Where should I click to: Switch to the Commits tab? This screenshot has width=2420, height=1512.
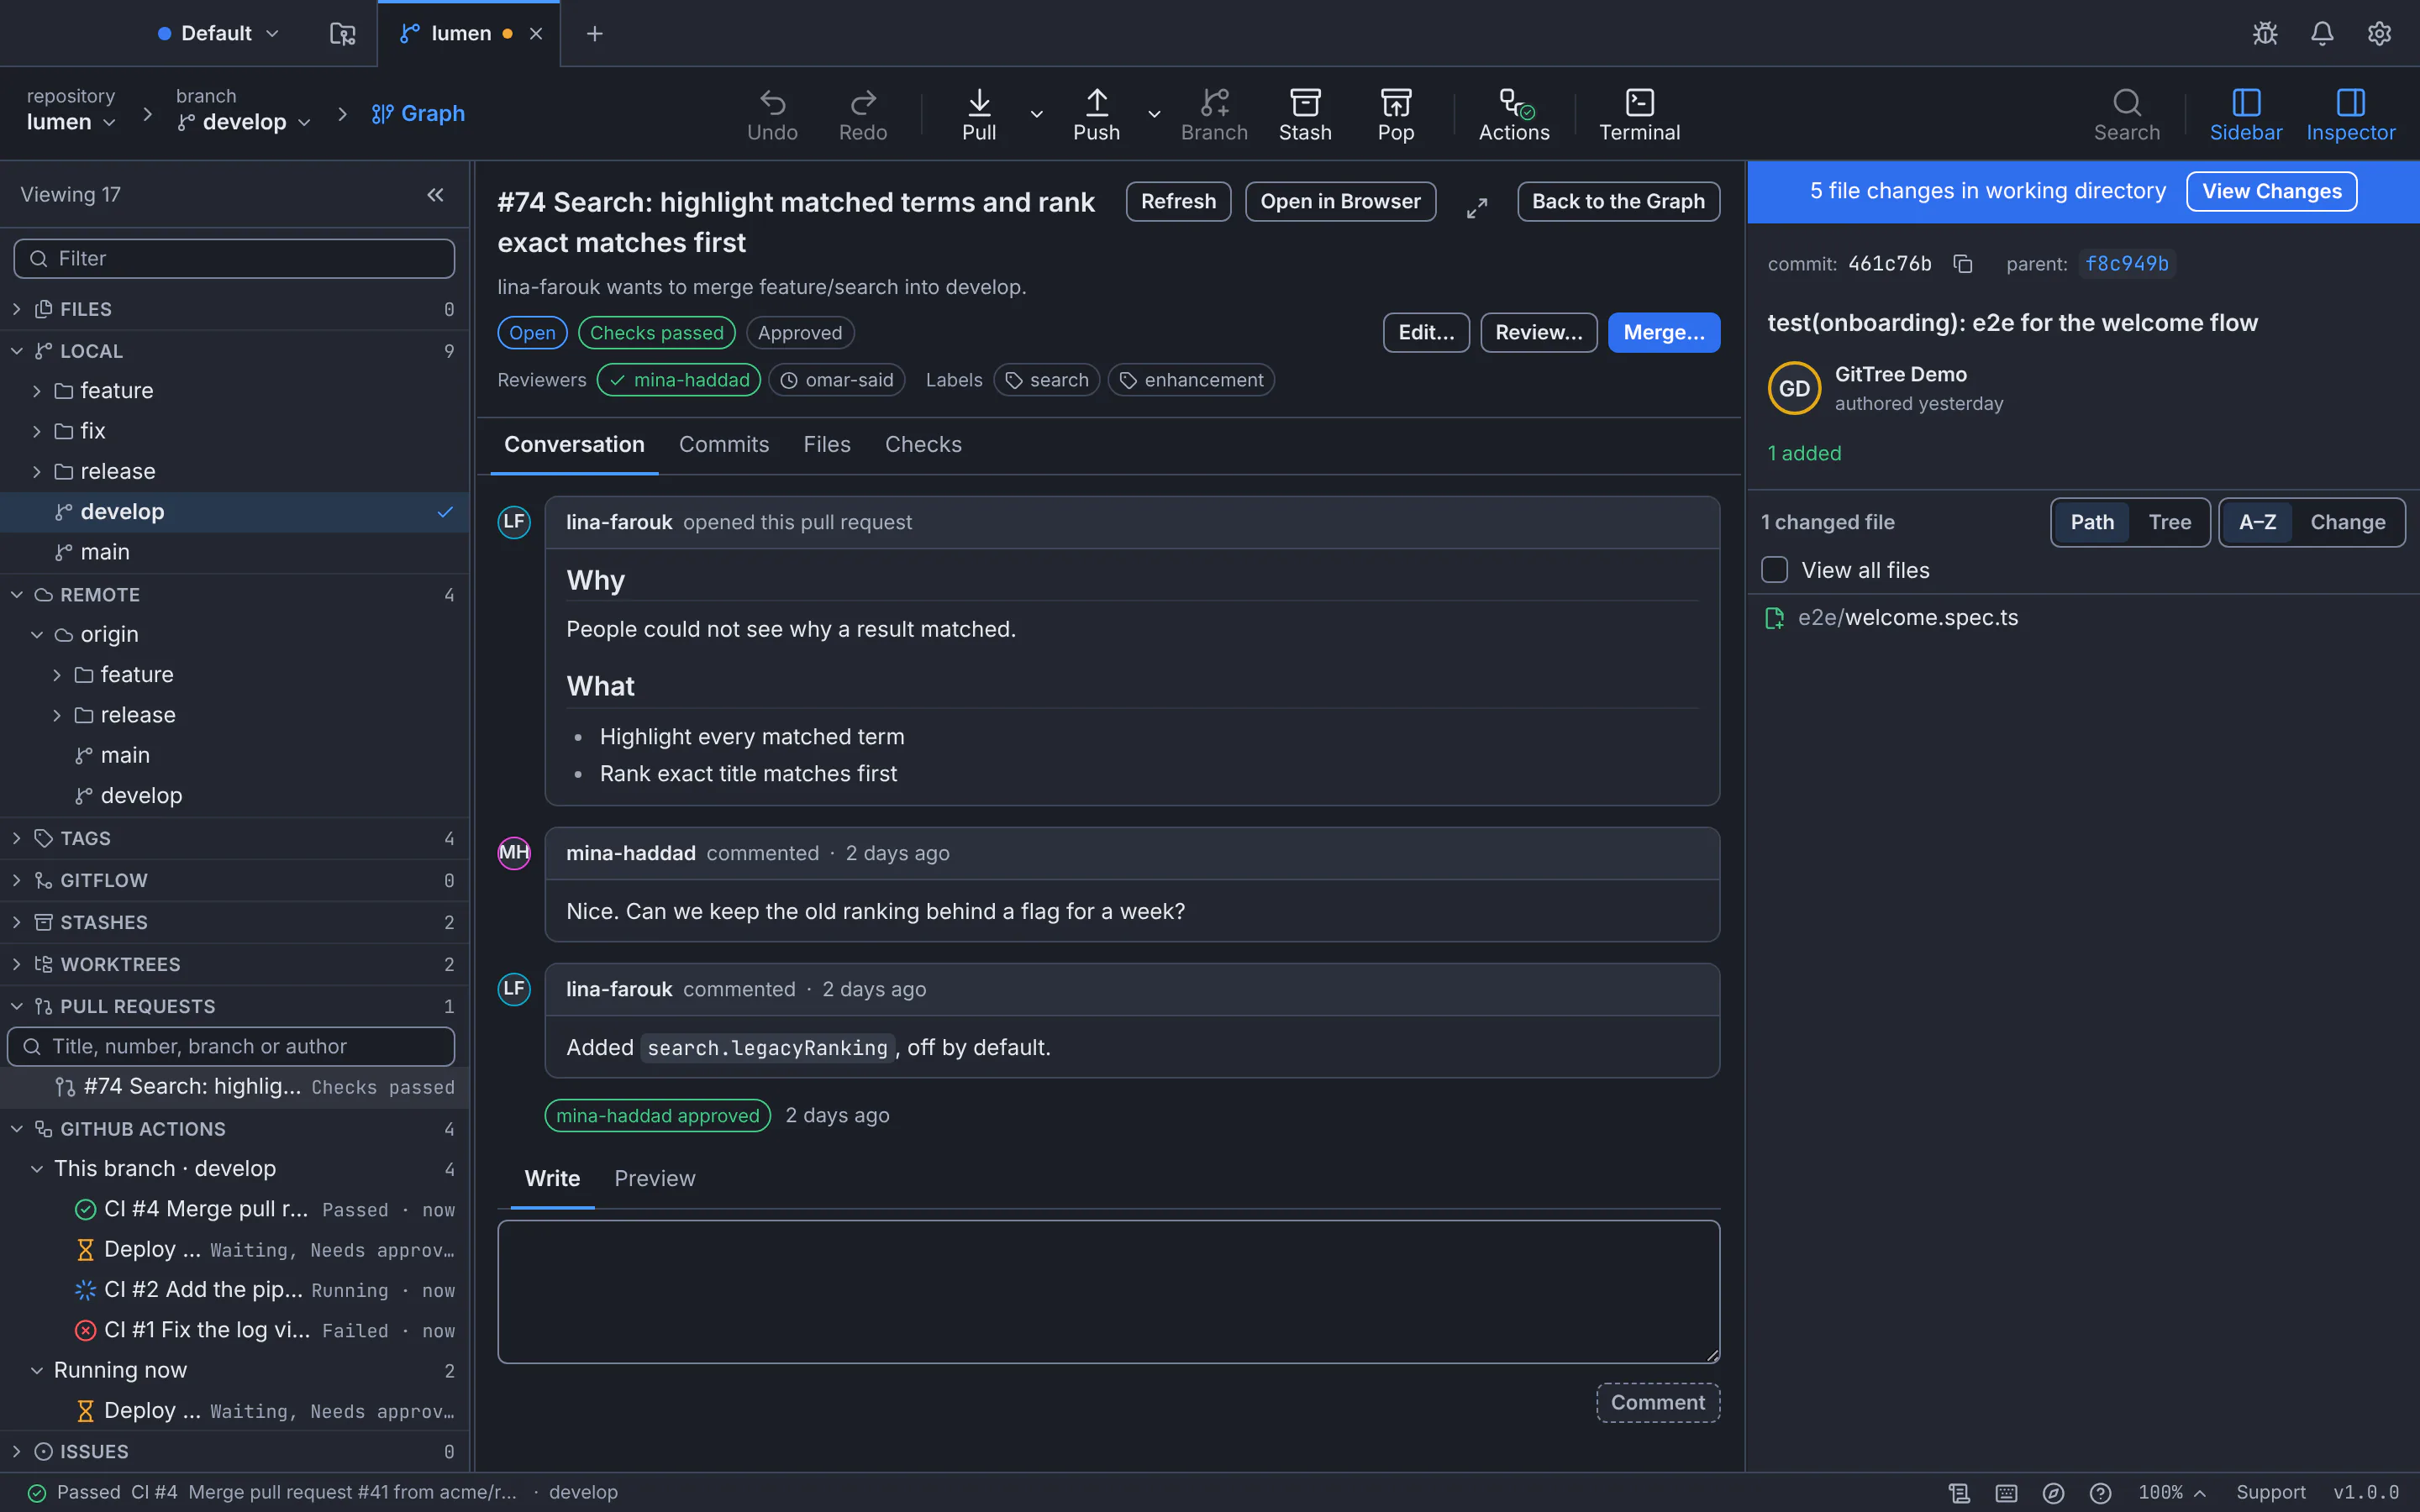[x=724, y=444]
